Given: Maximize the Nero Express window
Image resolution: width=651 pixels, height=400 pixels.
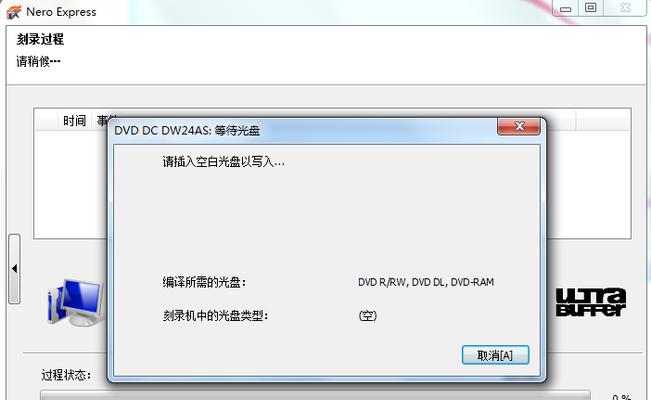Looking at the screenshot, I should 590,8.
